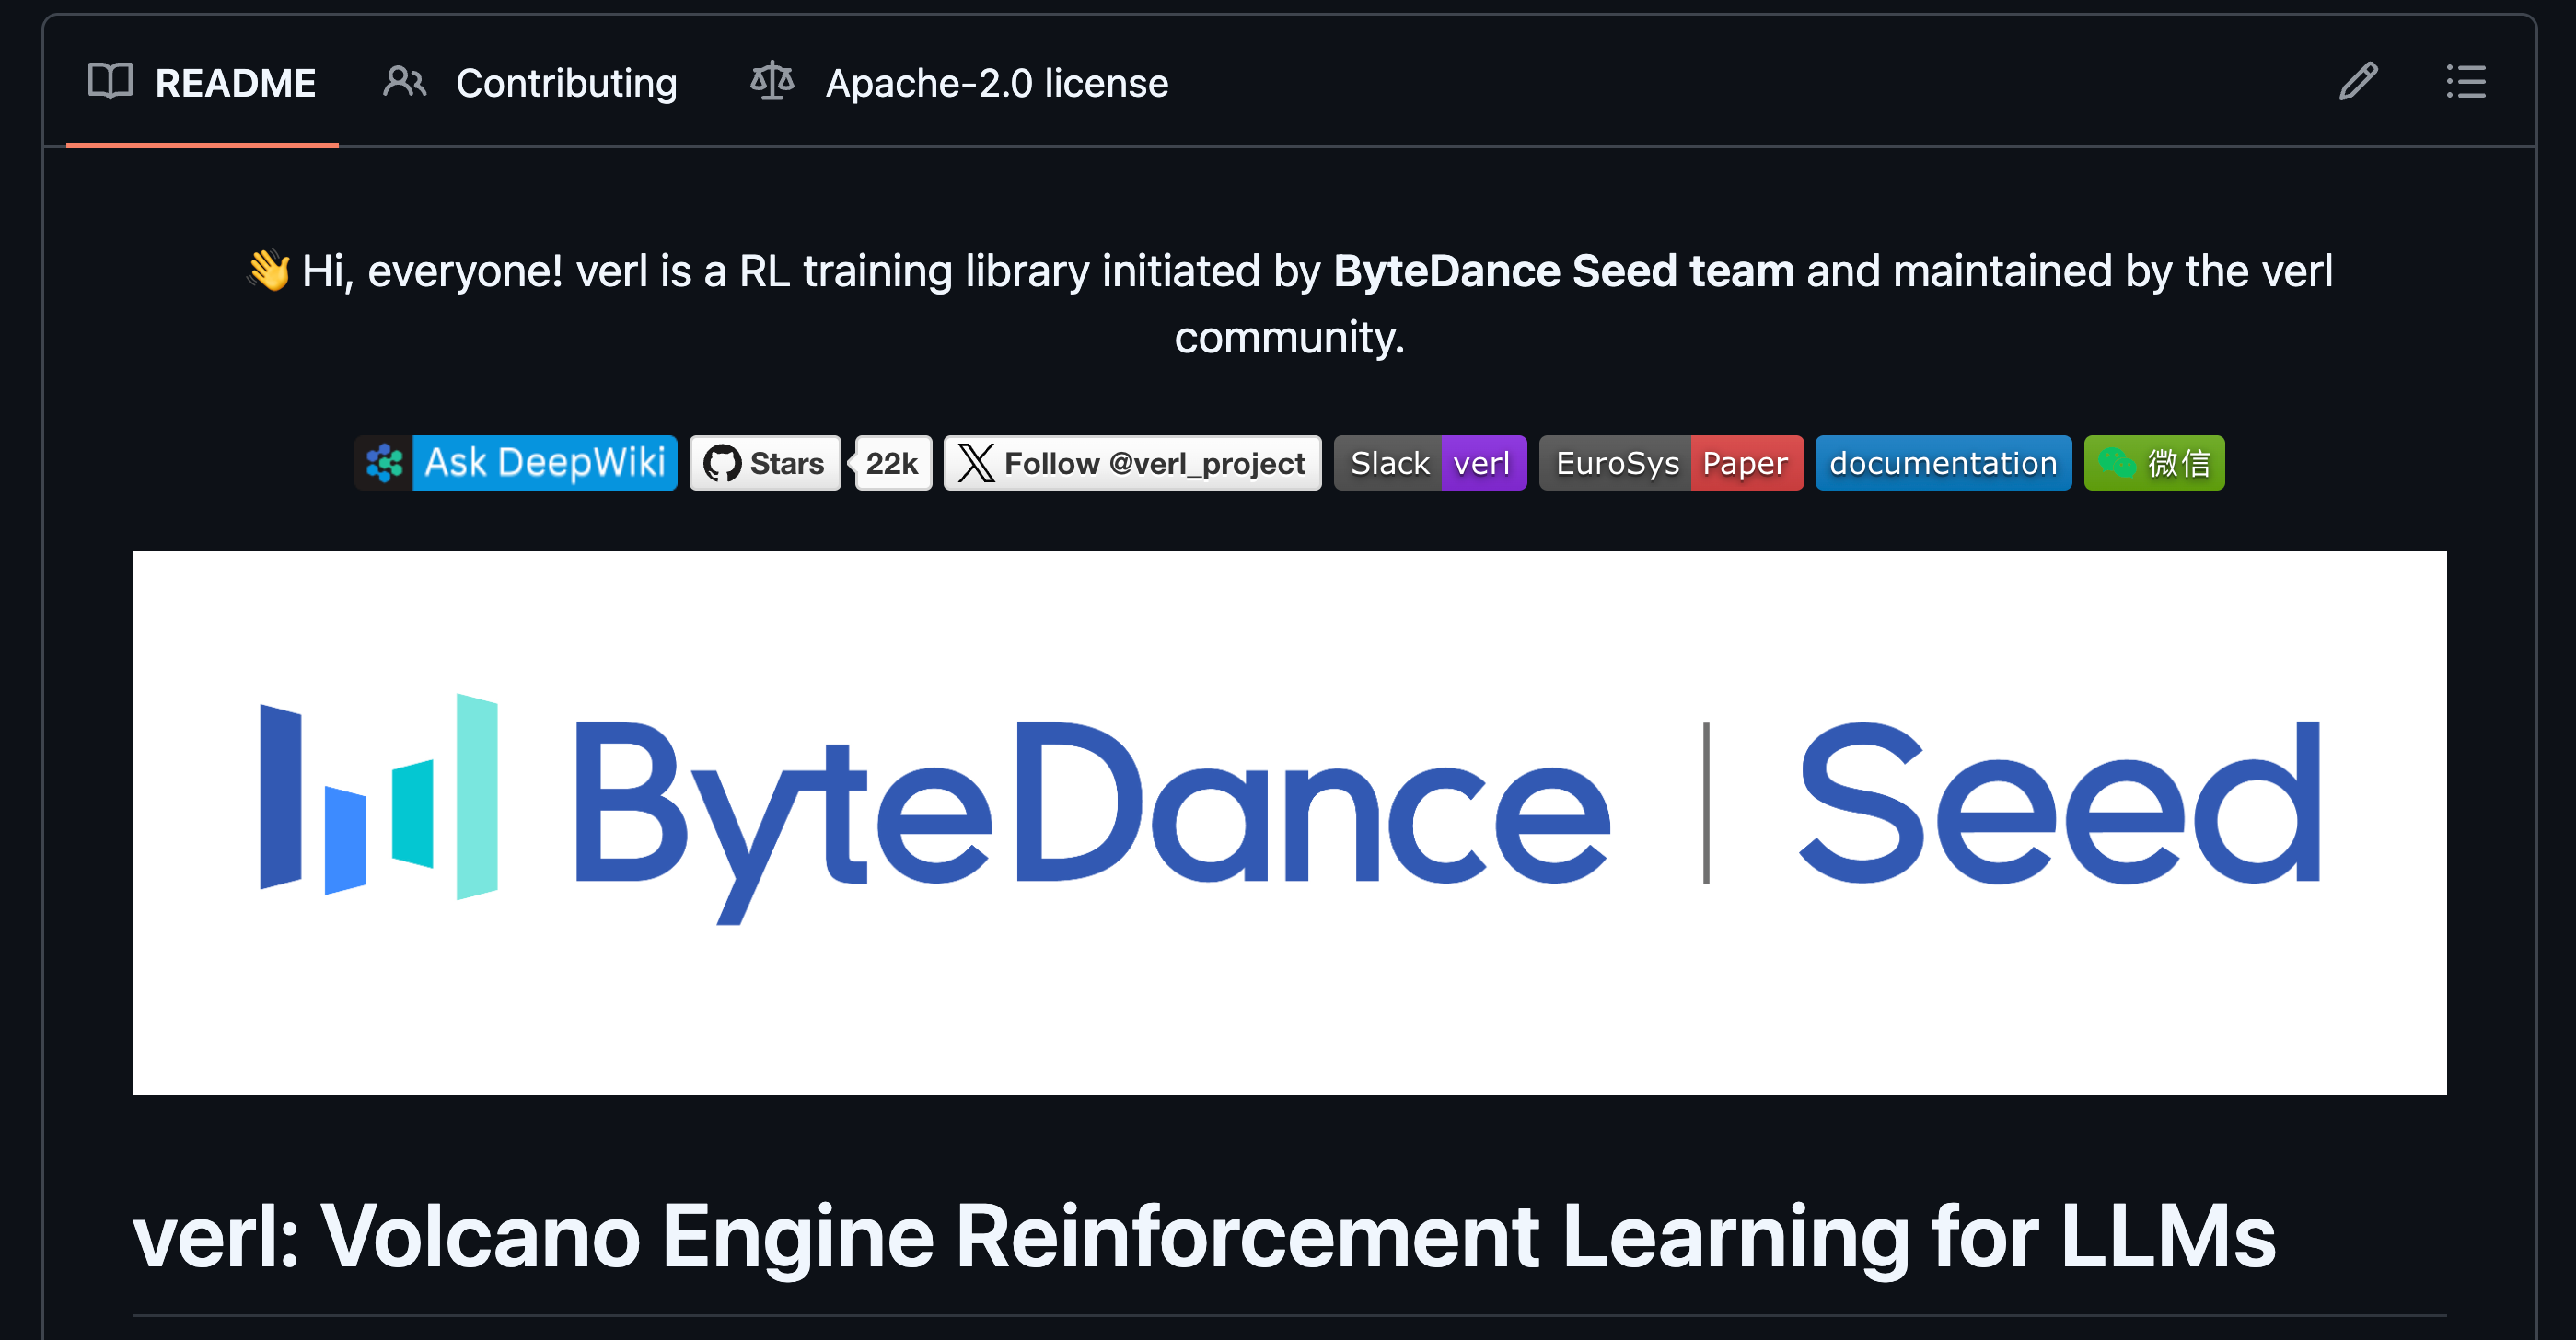Screen dimensions: 2576x1340
Task: Open the Apache-2.0 license tab
Action: pyautogui.click(x=959, y=83)
